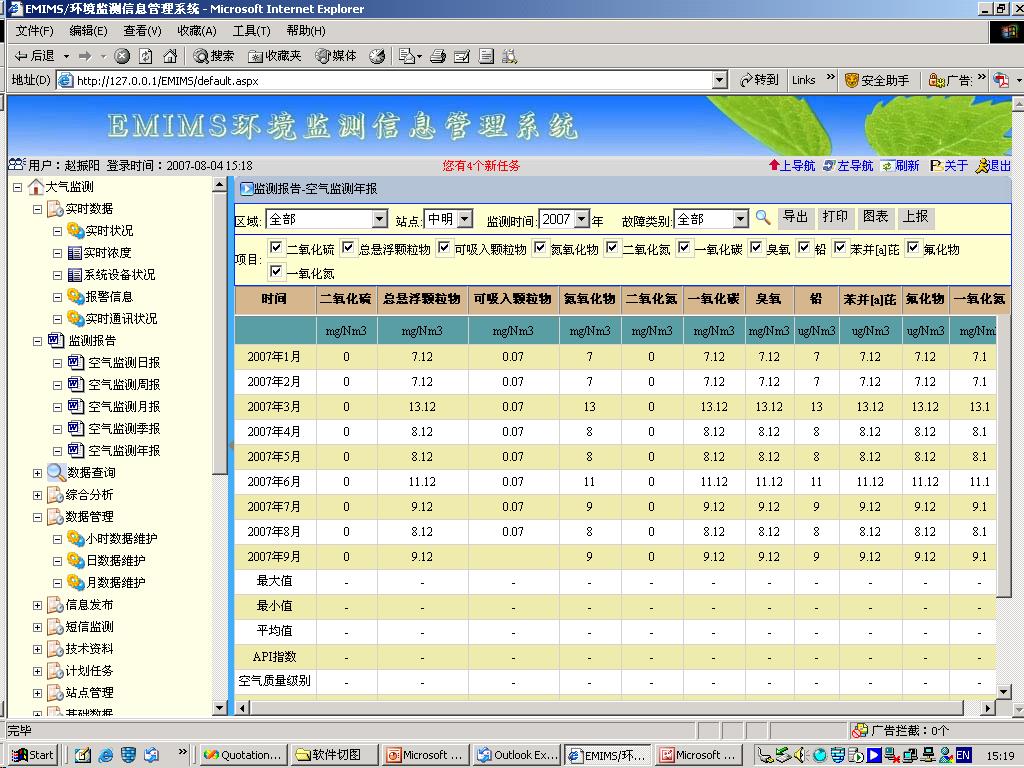Open the 编辑(E) menu
This screenshot has width=1024, height=768.
[88, 31]
